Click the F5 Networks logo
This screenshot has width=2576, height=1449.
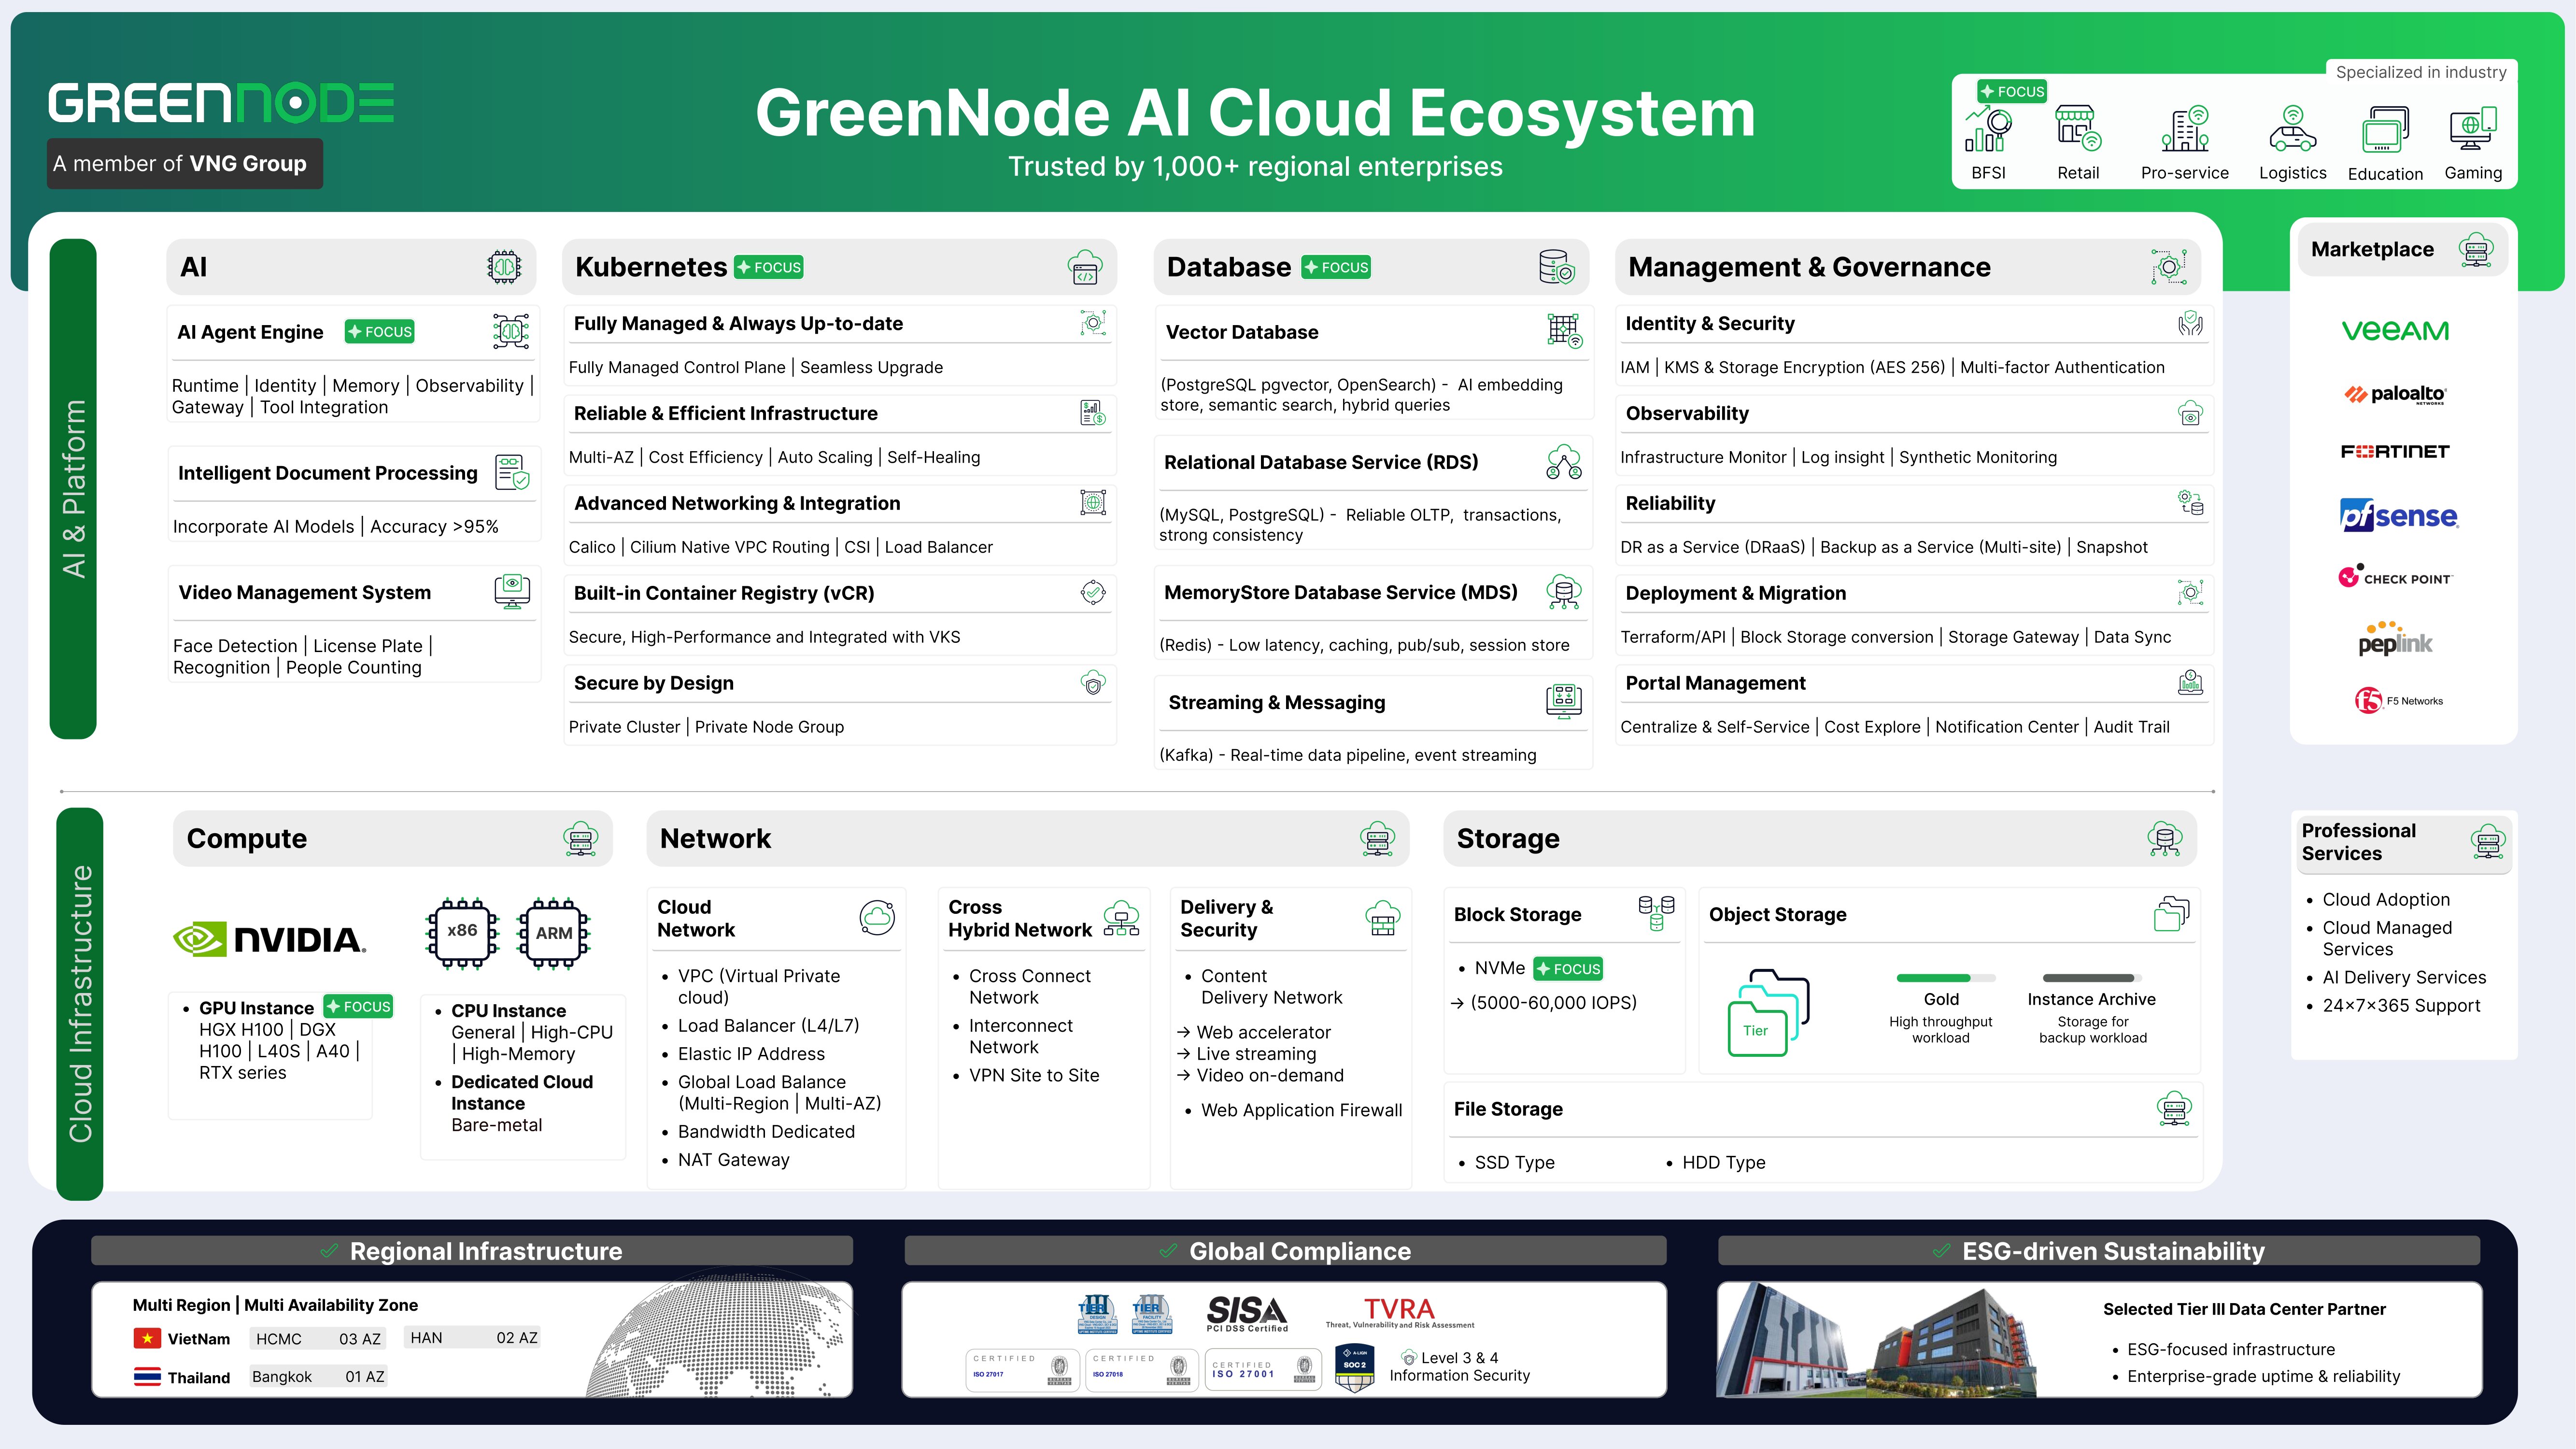[x=2398, y=700]
